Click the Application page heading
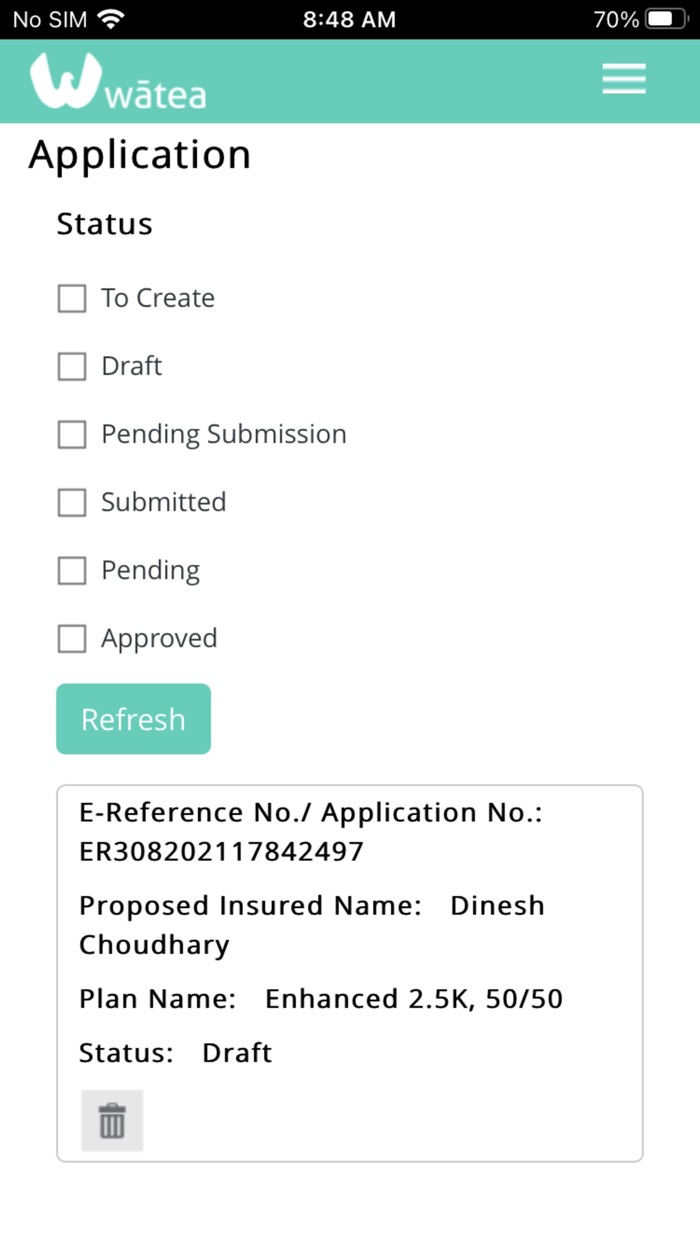The width and height of the screenshot is (700, 1244). pyautogui.click(x=140, y=155)
